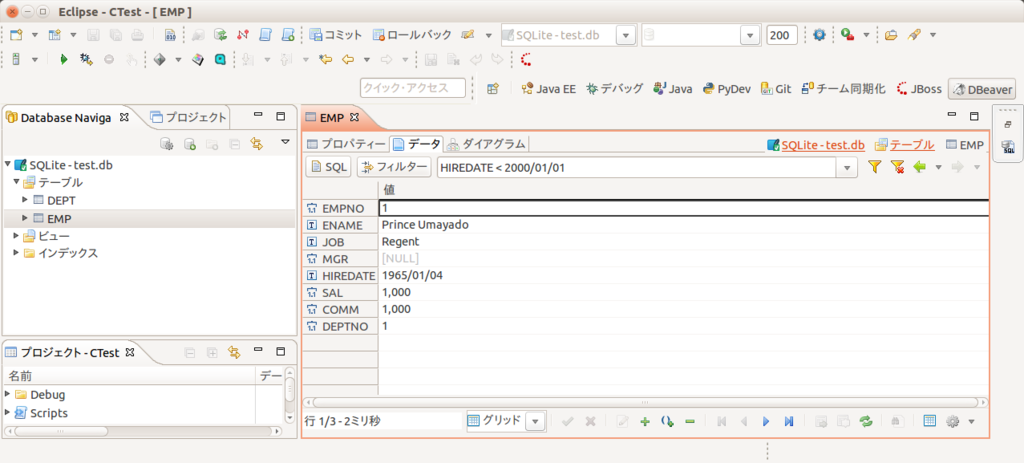Click the green refresh data icon

866,421
